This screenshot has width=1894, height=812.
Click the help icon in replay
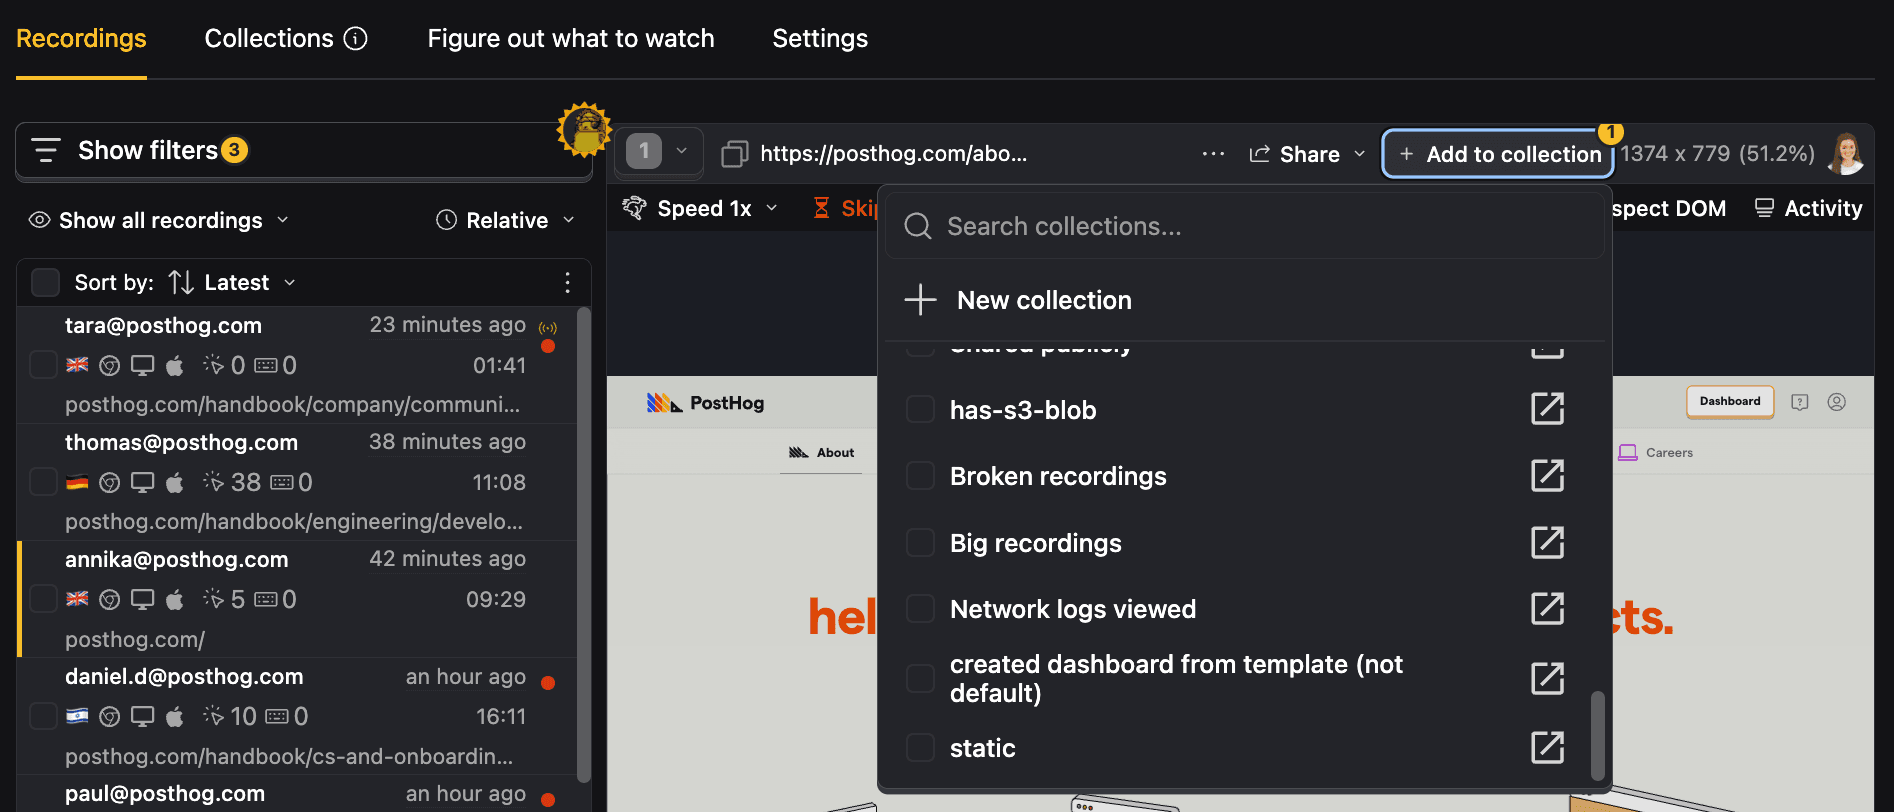pos(1800,402)
